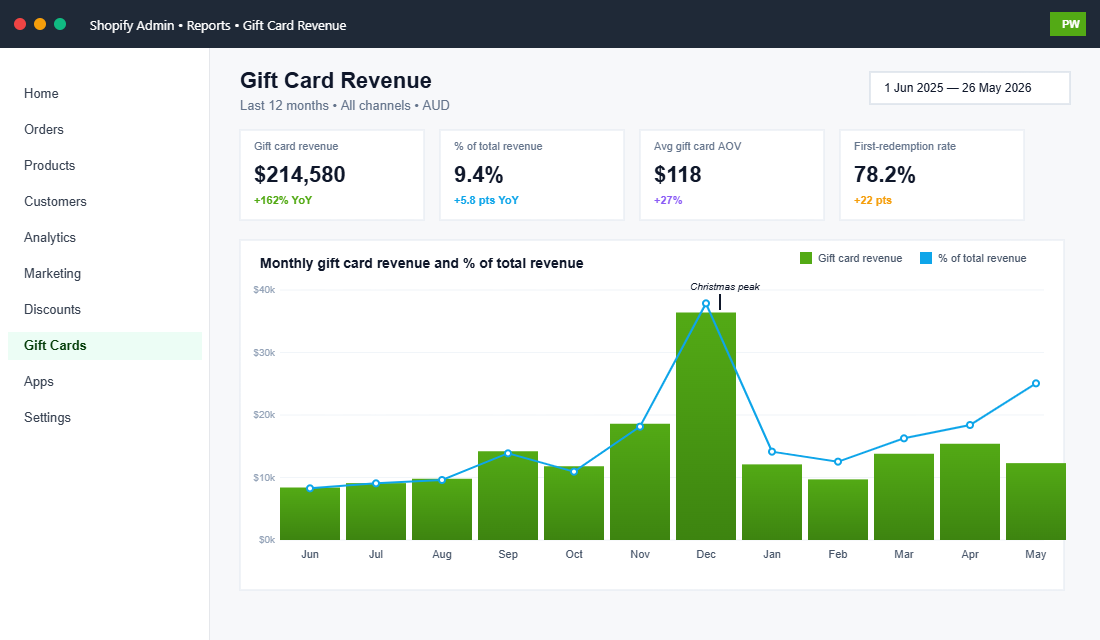Click the % of total revenue legend label
Viewport: 1100px width, 640px height.
coord(982,258)
